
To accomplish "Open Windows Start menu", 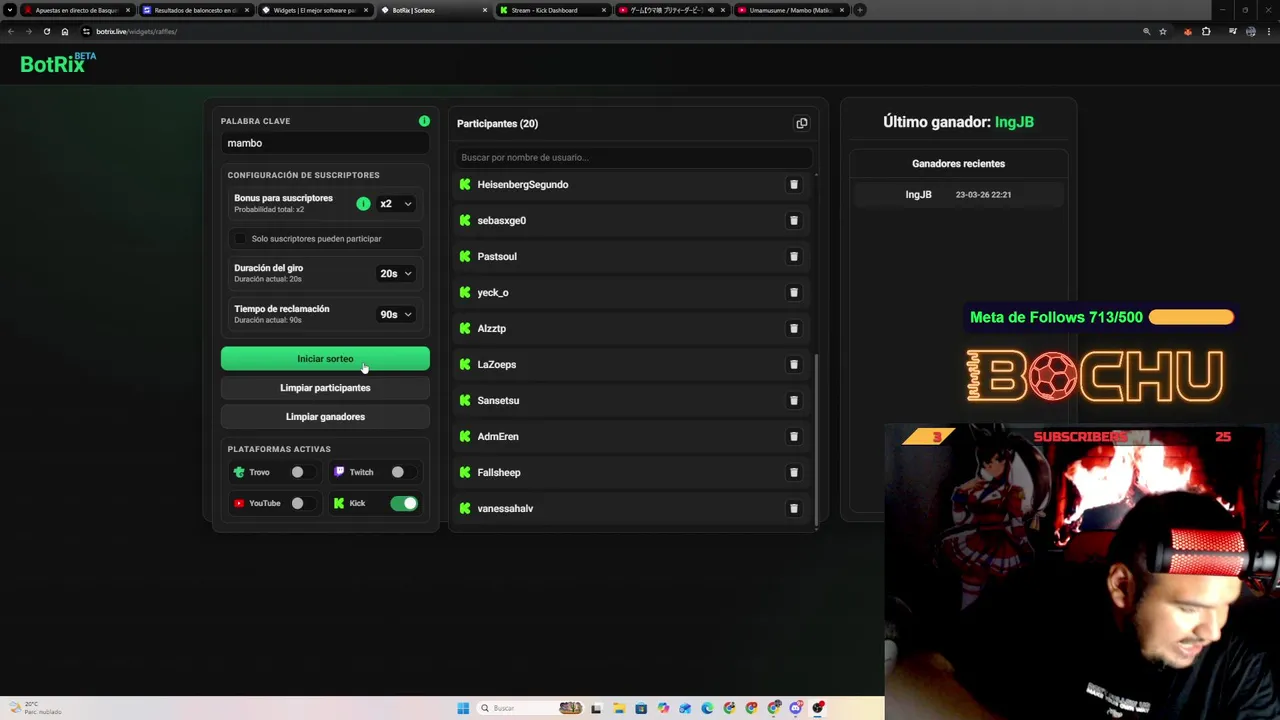I will (463, 708).
